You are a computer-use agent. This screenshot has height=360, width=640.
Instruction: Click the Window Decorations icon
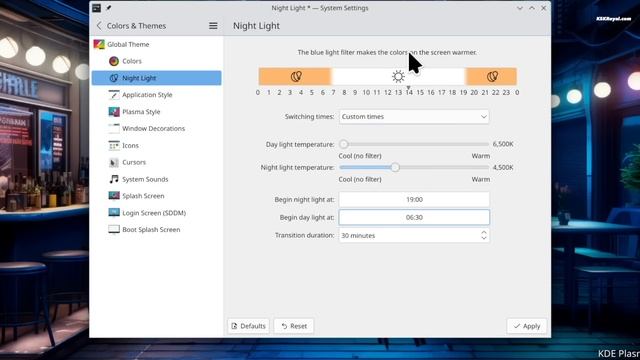[x=114, y=129]
